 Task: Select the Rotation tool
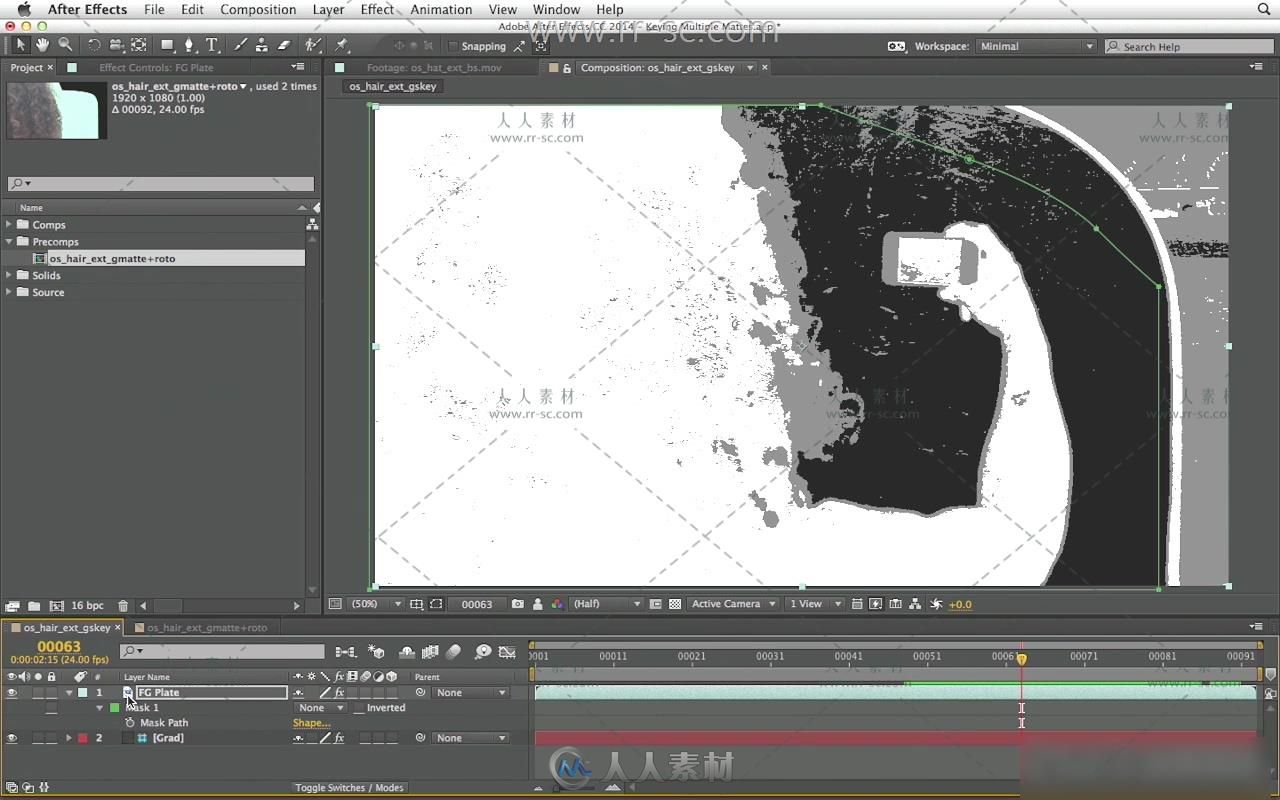(x=94, y=45)
